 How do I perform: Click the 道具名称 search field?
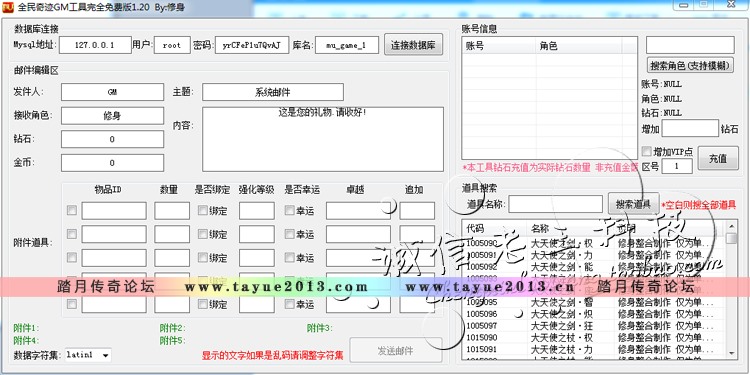click(x=555, y=204)
